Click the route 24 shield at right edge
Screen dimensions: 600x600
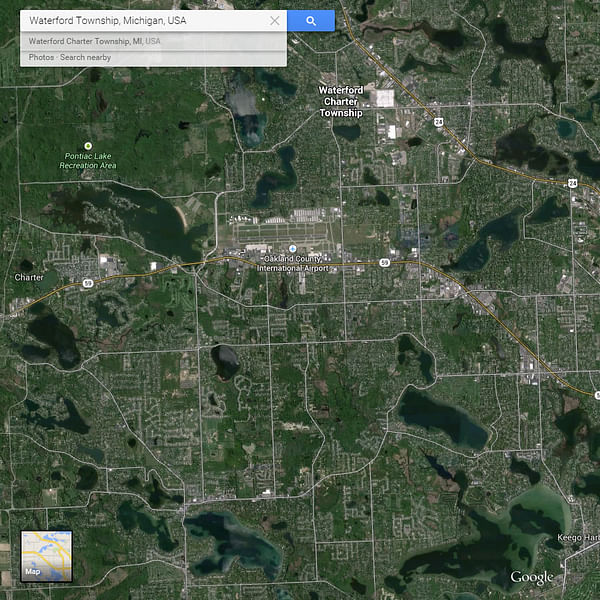(x=572, y=183)
